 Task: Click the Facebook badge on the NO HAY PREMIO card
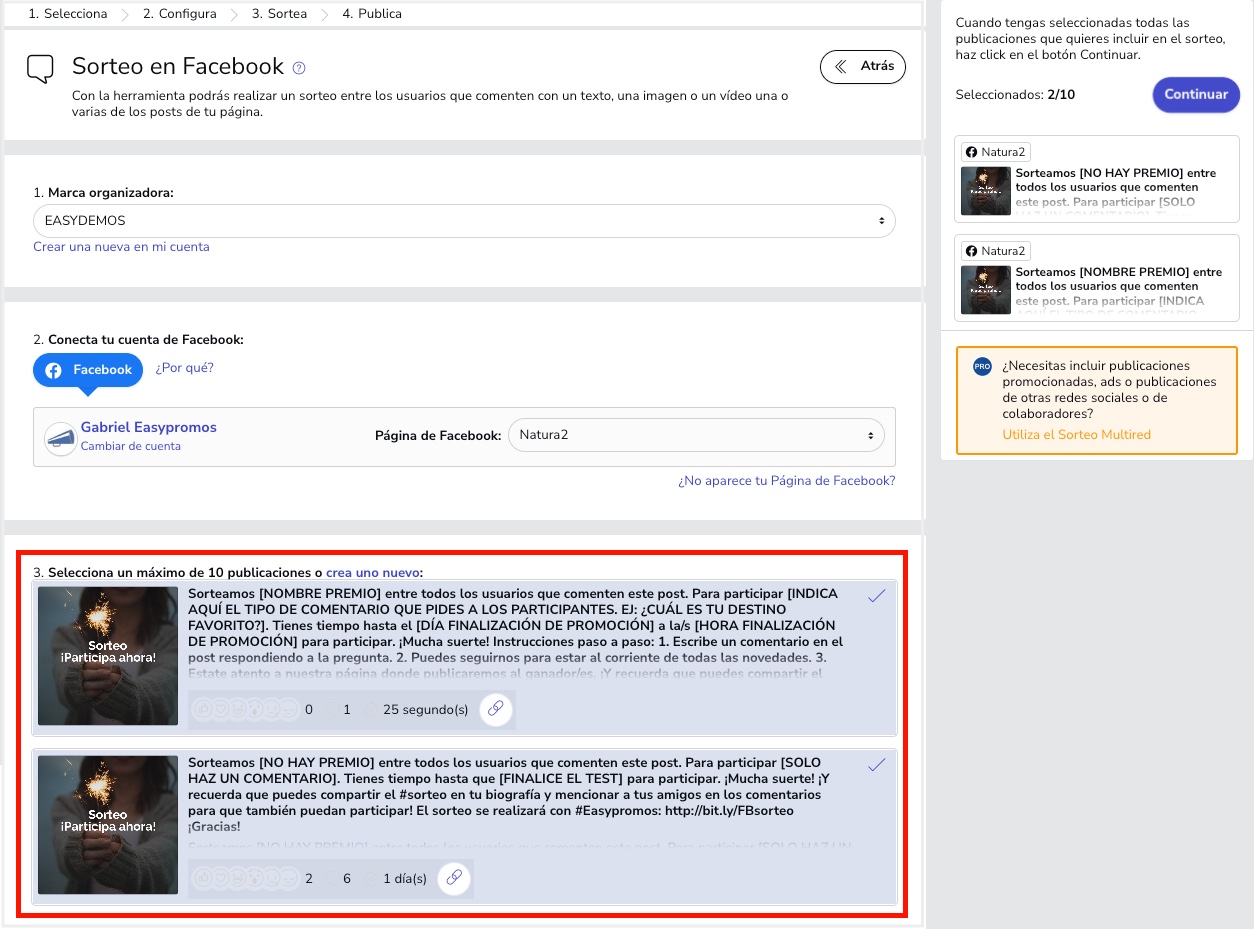[995, 152]
